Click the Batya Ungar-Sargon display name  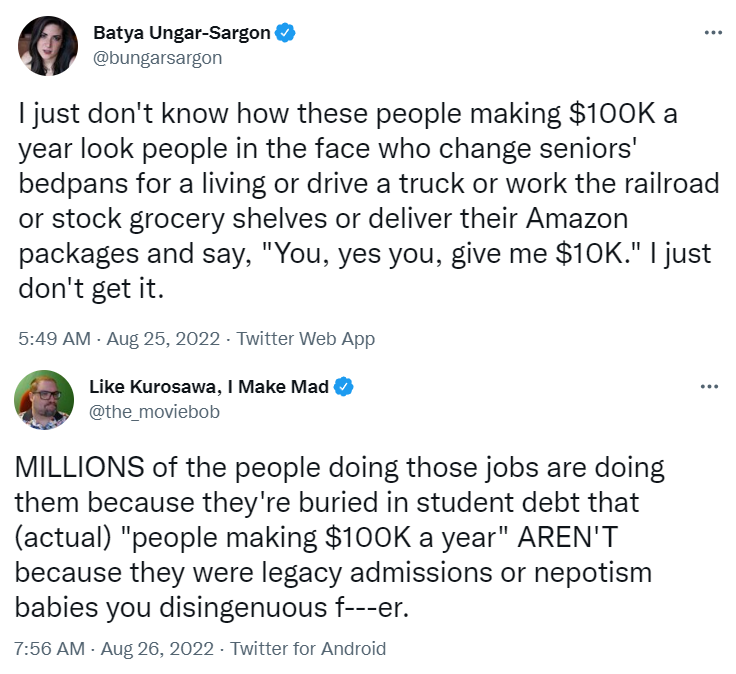pyautogui.click(x=181, y=33)
